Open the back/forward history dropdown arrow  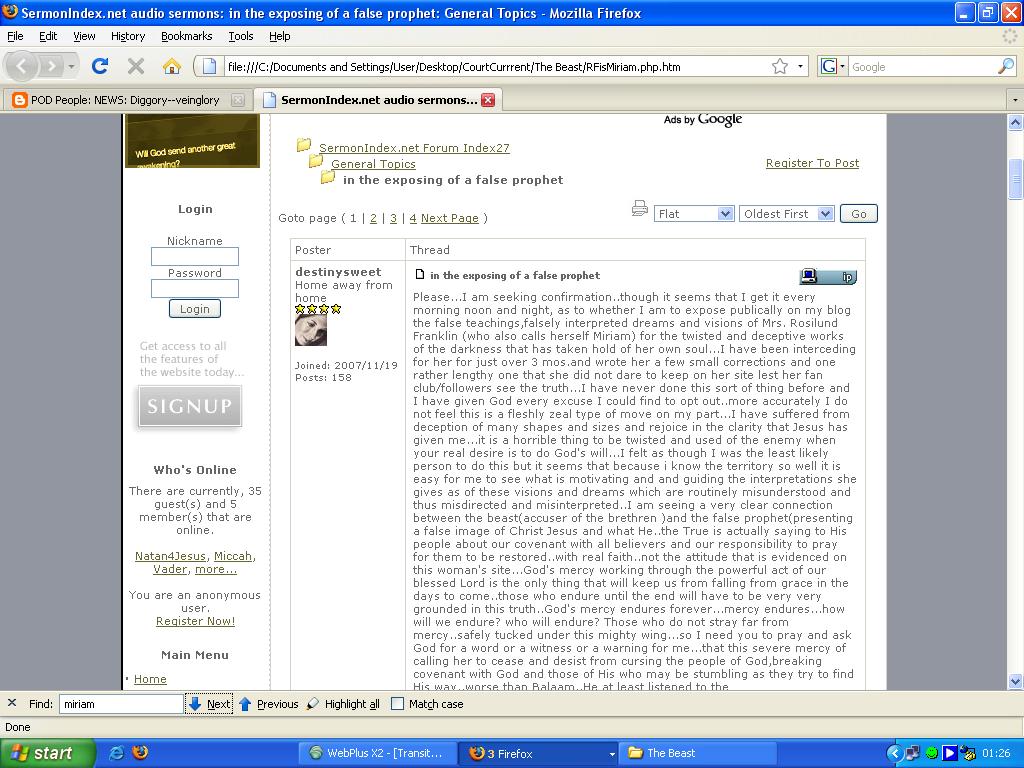71,66
